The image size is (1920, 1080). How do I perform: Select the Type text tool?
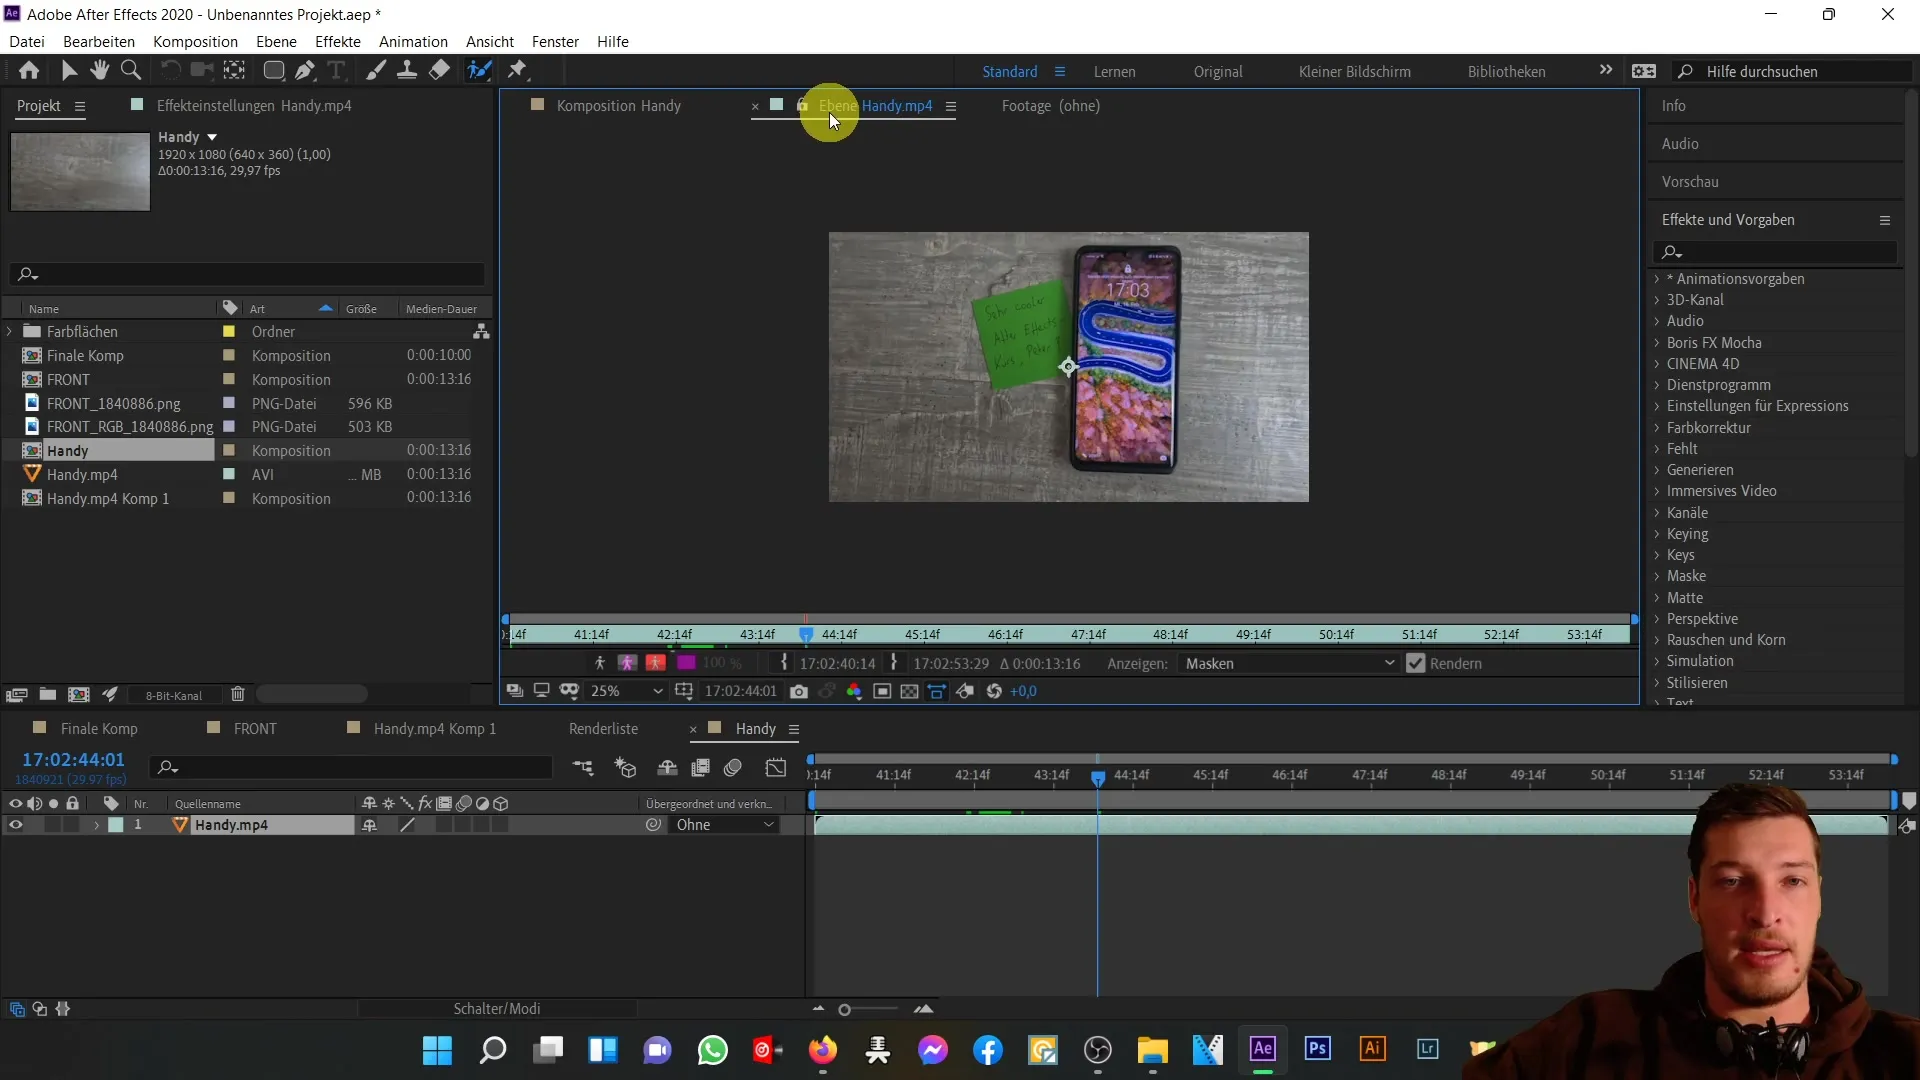coord(337,70)
